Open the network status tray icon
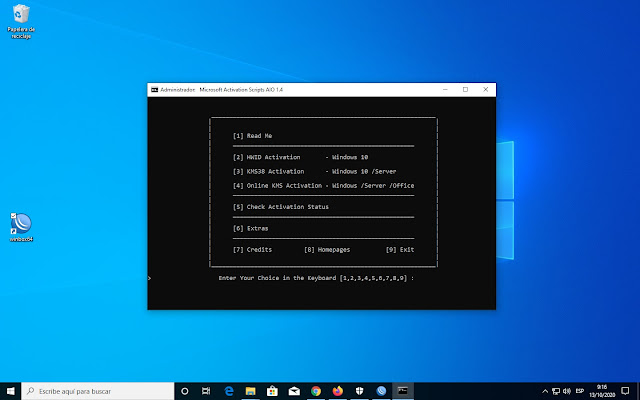 tap(556, 391)
